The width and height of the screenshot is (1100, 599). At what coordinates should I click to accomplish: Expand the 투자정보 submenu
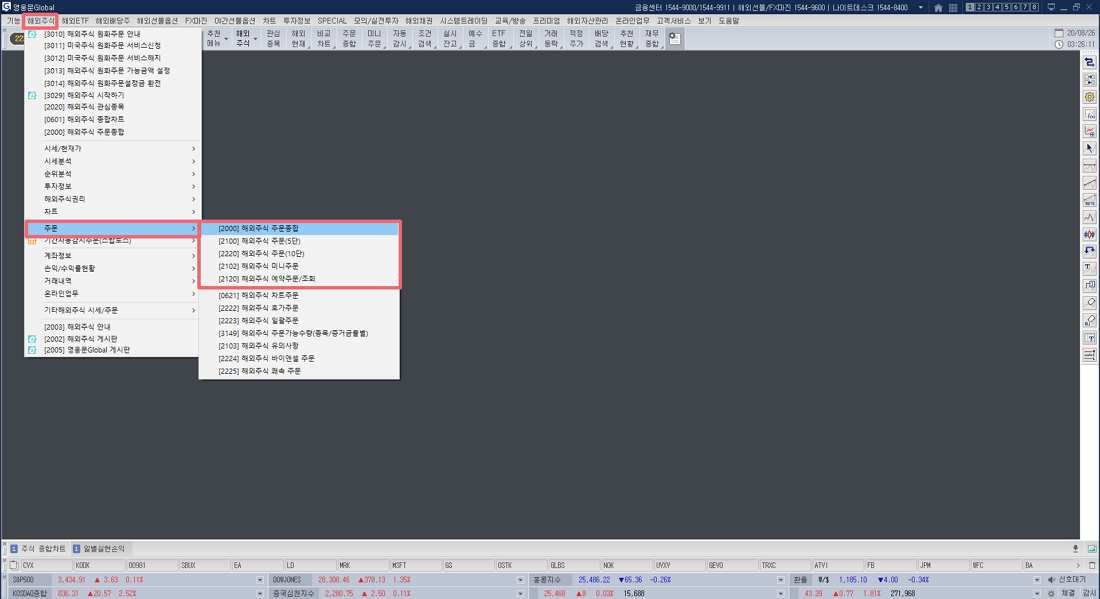coord(112,187)
